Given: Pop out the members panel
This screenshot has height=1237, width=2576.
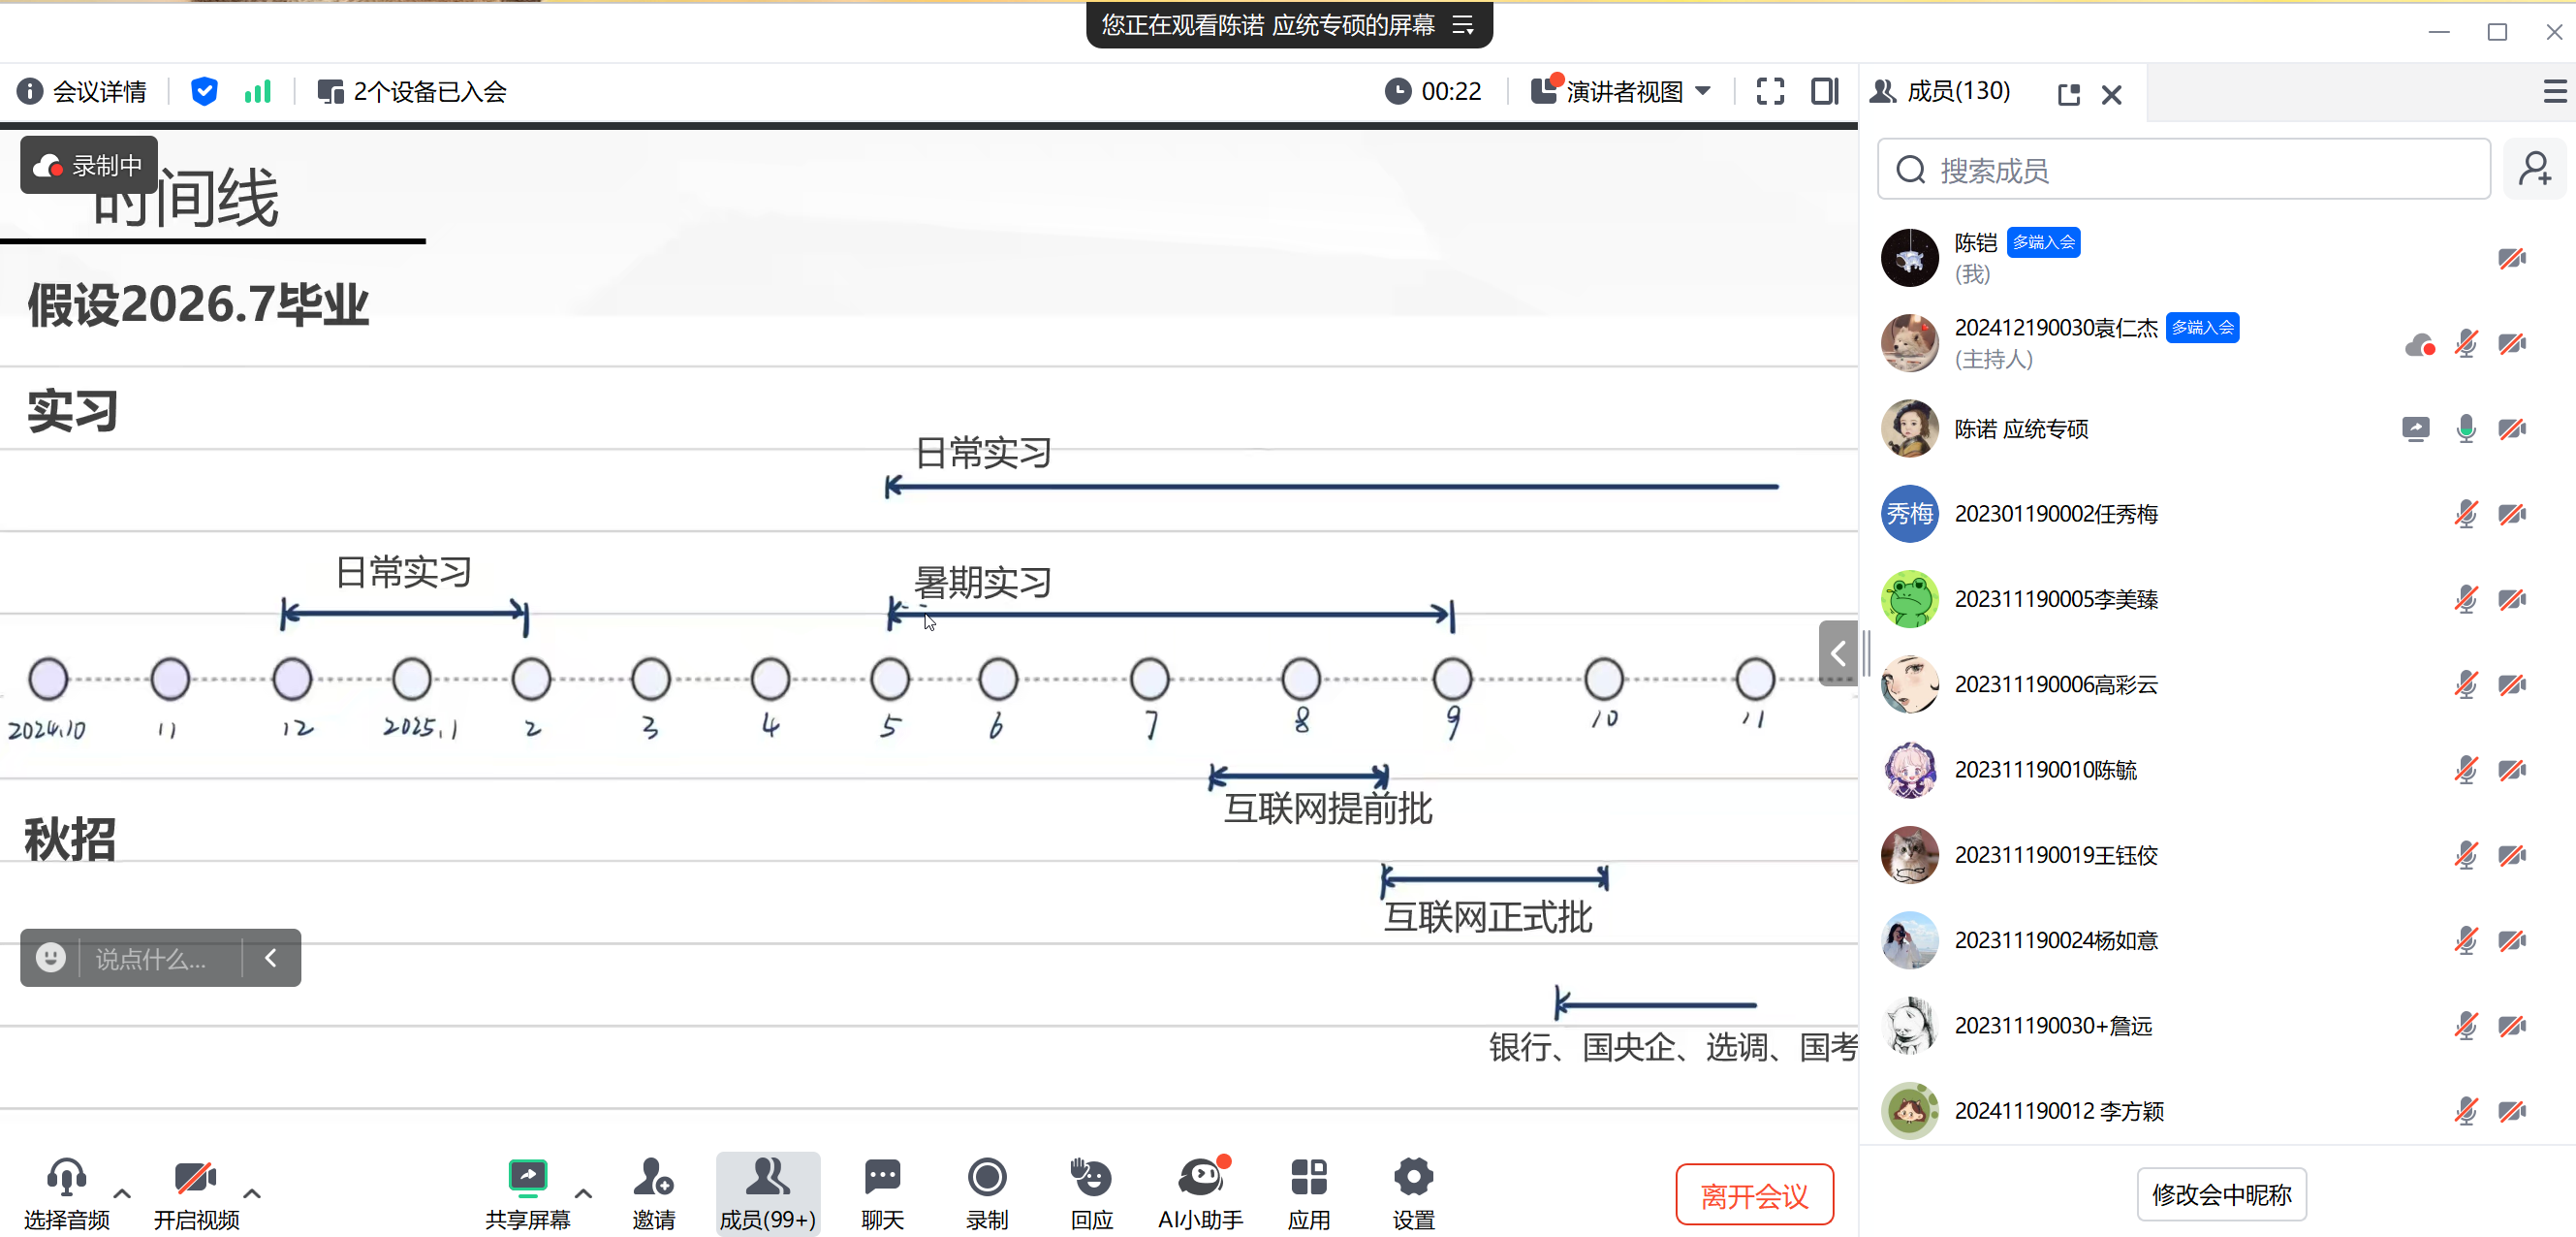Looking at the screenshot, I should (2069, 94).
